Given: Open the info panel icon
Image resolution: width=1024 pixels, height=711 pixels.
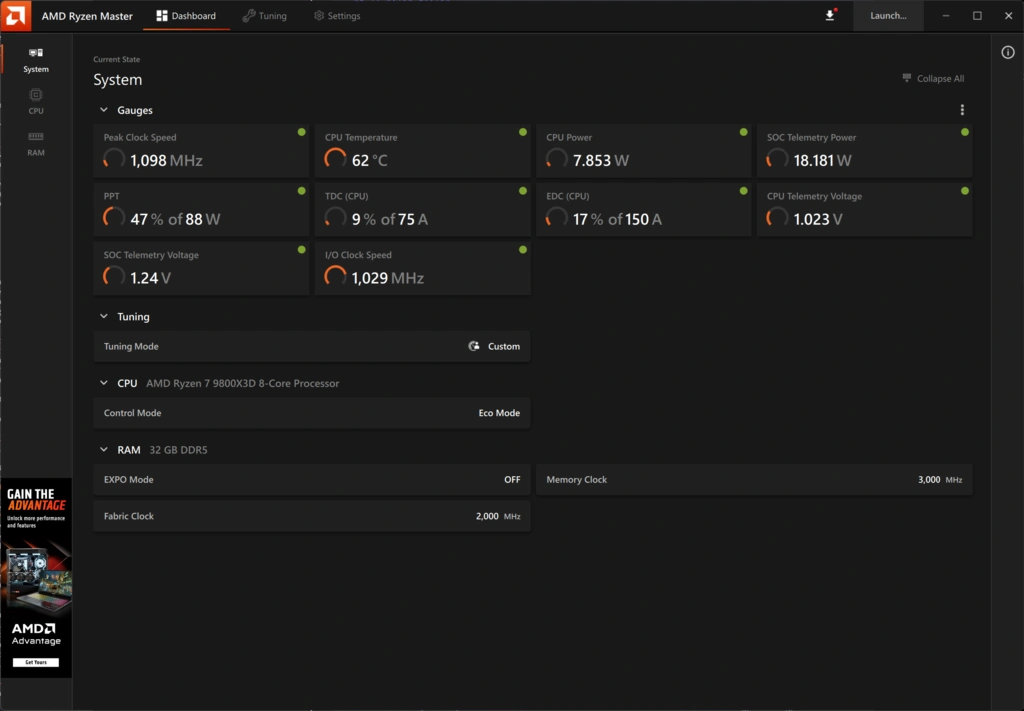Looking at the screenshot, I should (1008, 52).
